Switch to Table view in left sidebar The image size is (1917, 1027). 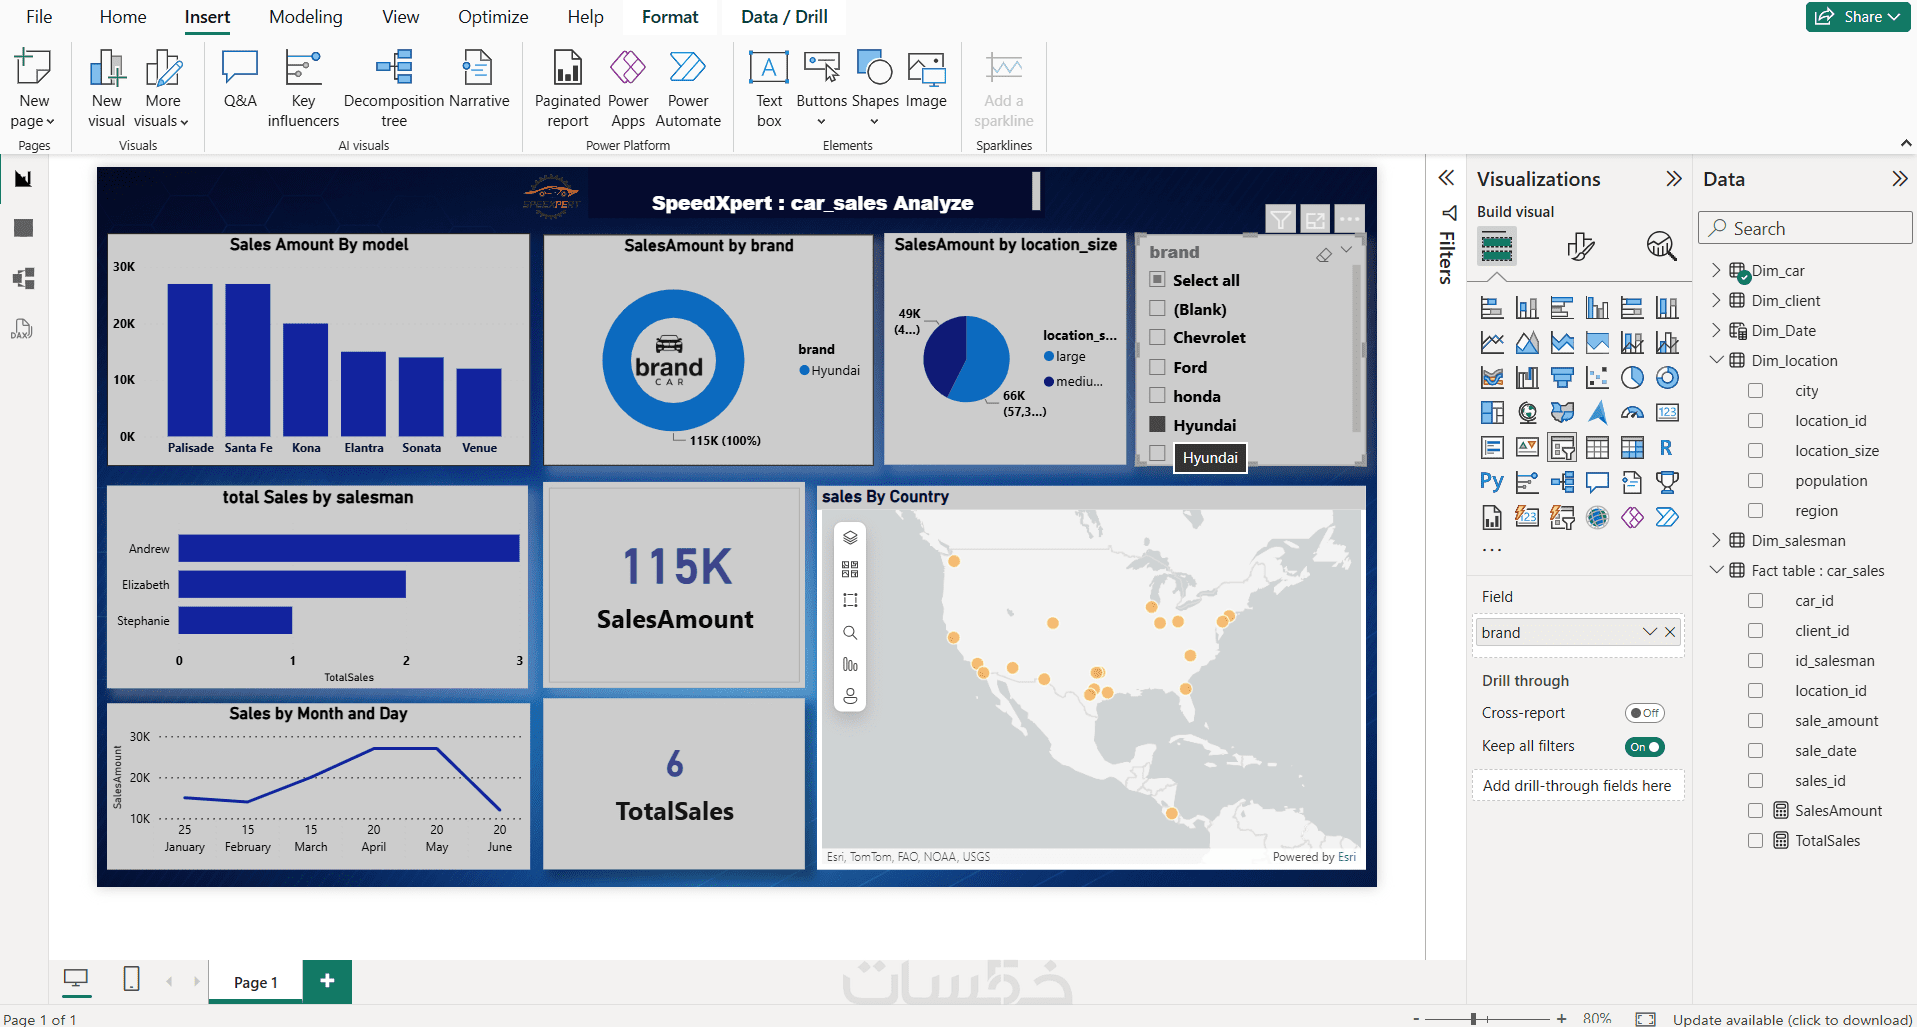point(23,228)
